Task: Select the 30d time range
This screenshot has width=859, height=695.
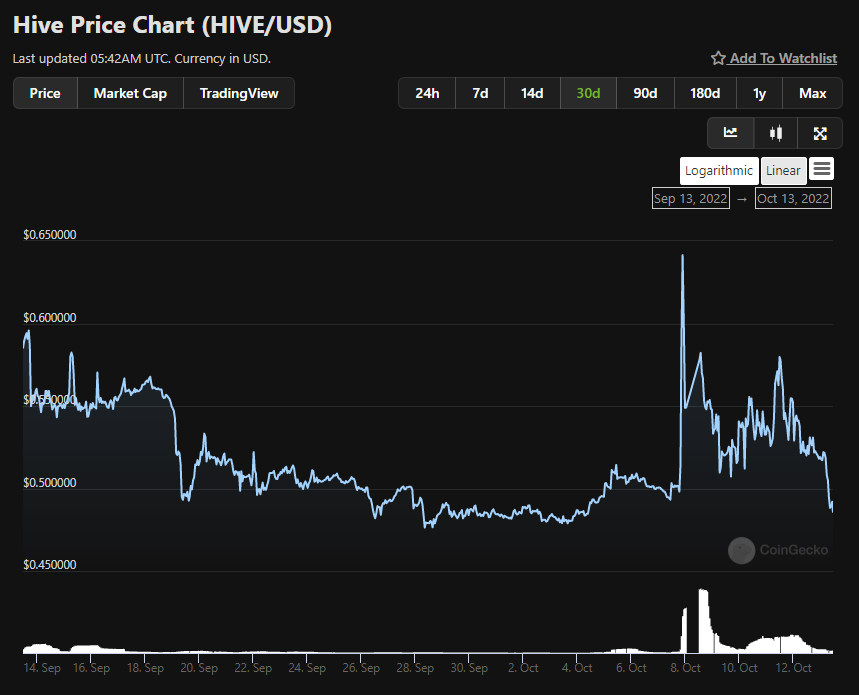Action: tap(588, 93)
